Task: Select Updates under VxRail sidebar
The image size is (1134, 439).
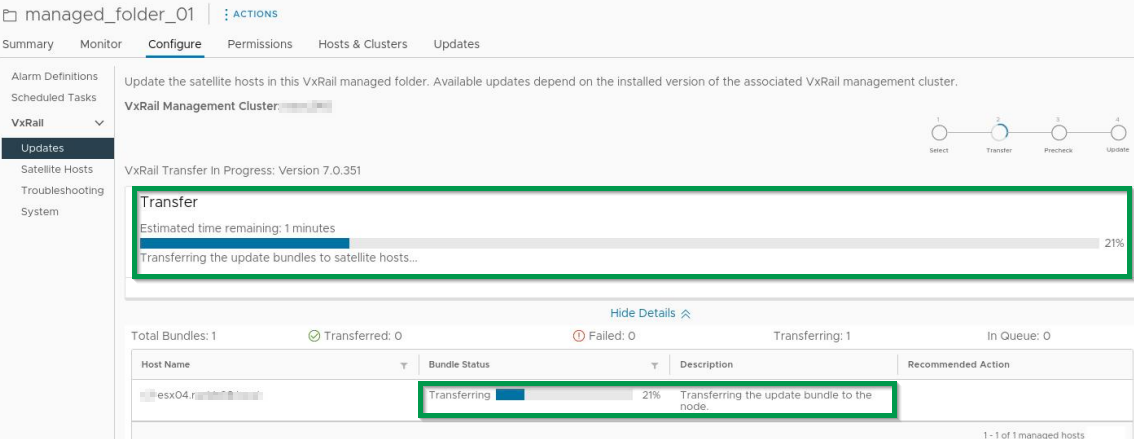Action: pos(57,148)
